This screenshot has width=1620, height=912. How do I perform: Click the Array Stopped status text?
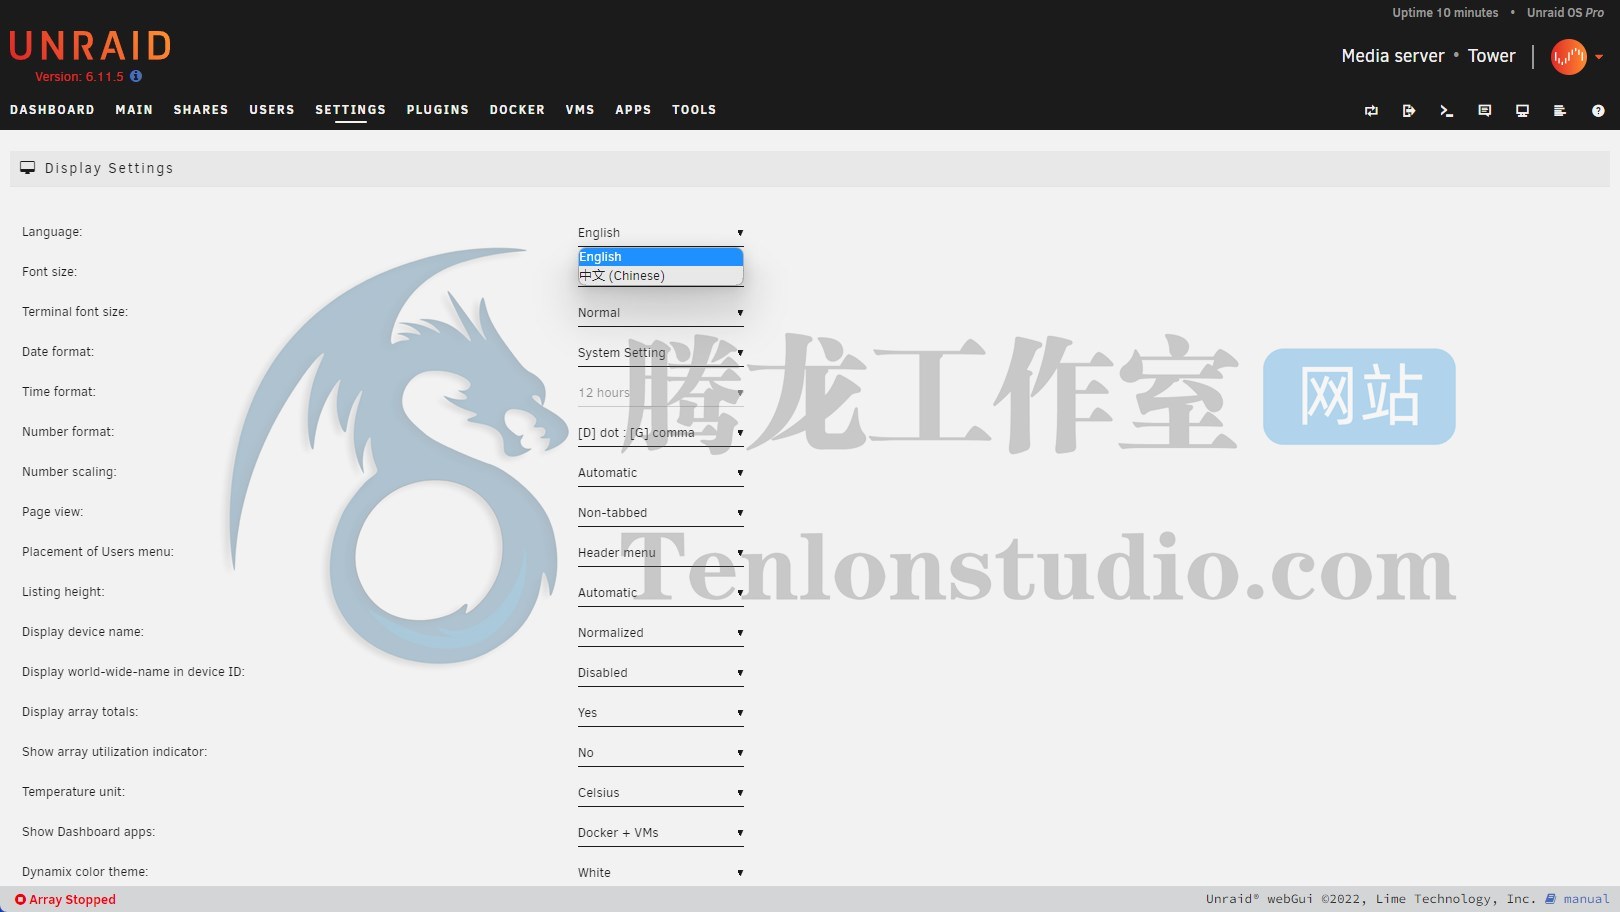[x=72, y=900]
